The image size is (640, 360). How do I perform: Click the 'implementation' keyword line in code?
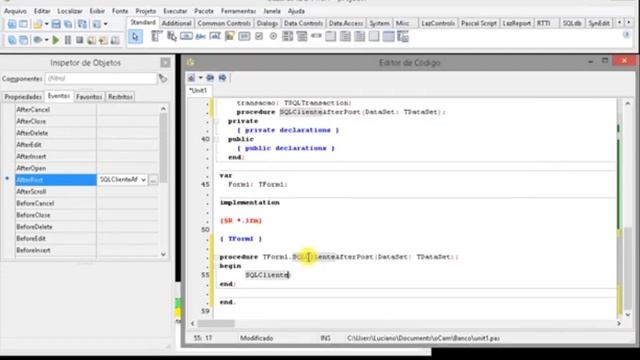249,202
